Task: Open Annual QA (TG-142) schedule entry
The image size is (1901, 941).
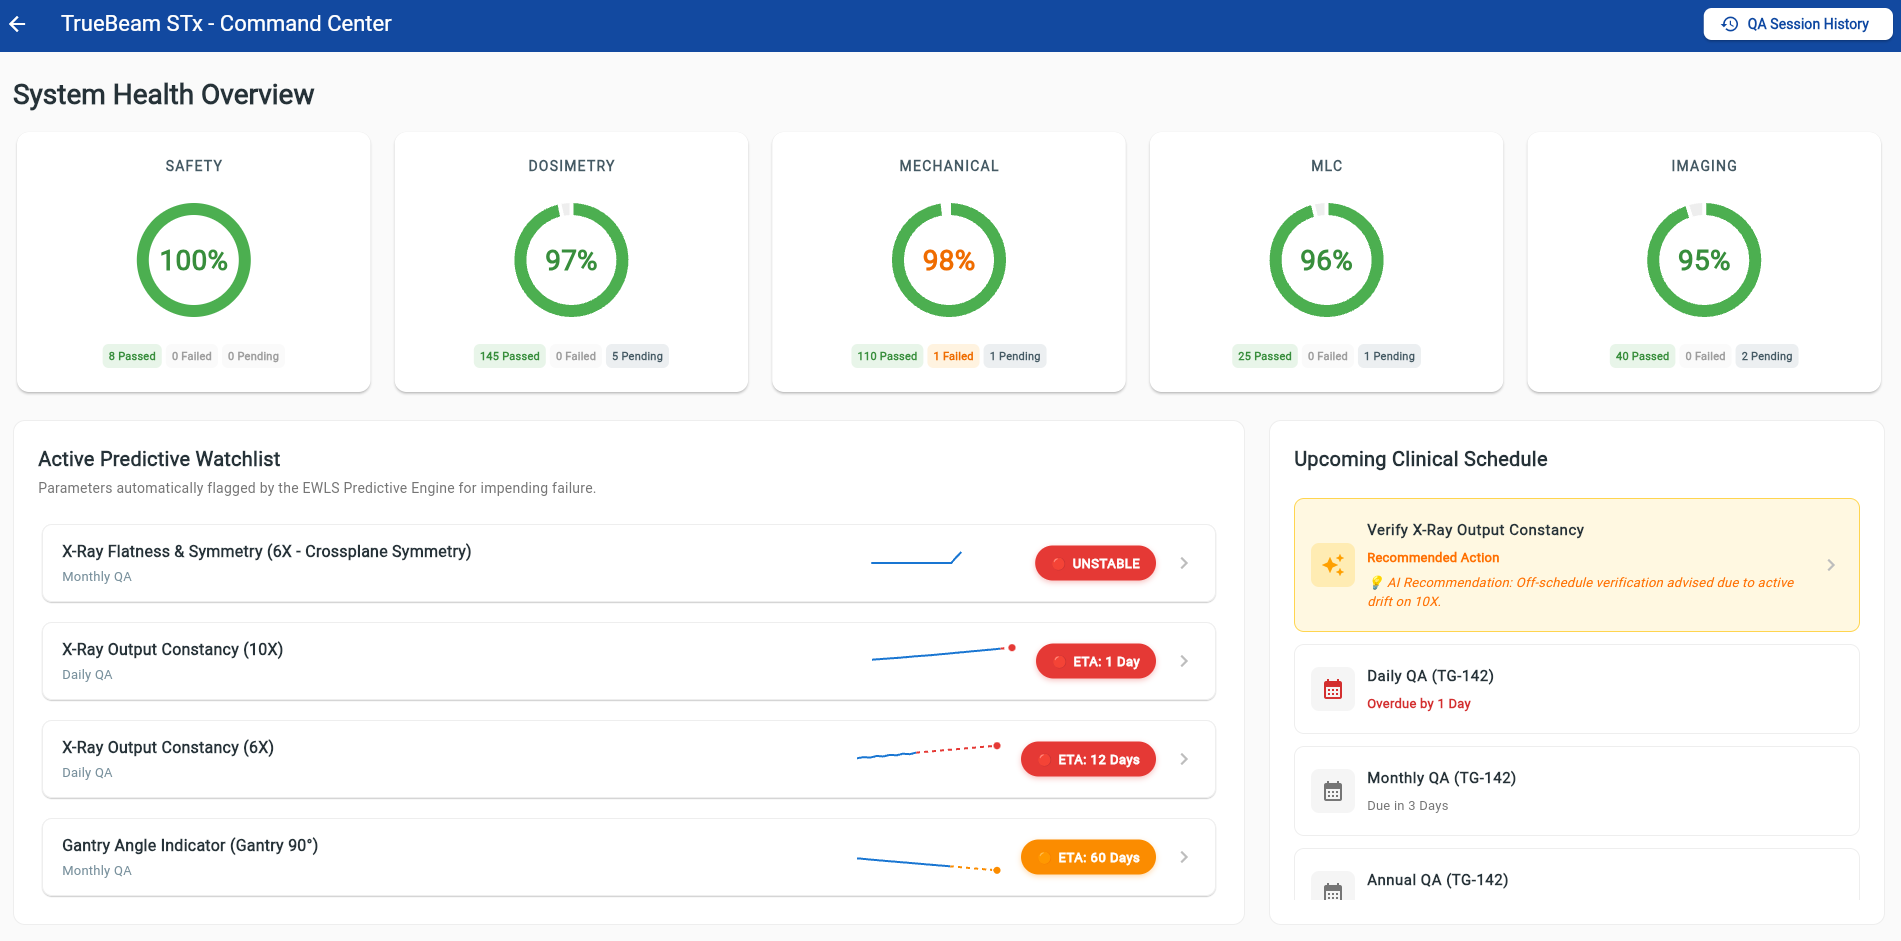Action: coord(1577,876)
